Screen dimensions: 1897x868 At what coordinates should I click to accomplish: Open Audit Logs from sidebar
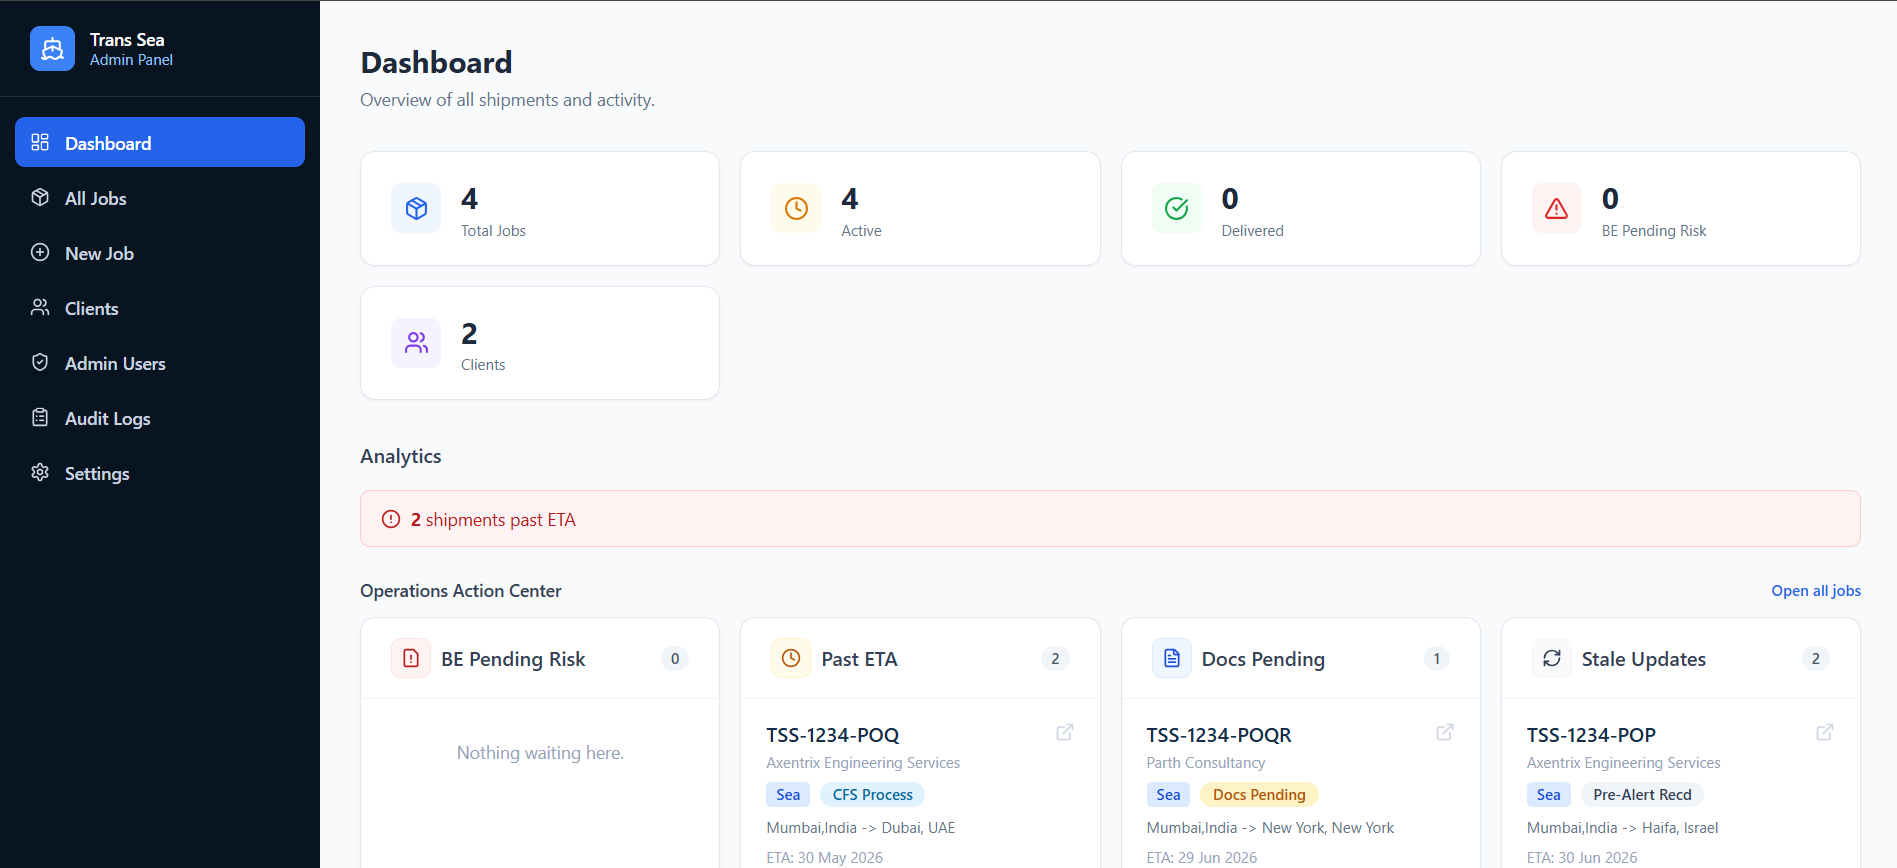(160, 418)
